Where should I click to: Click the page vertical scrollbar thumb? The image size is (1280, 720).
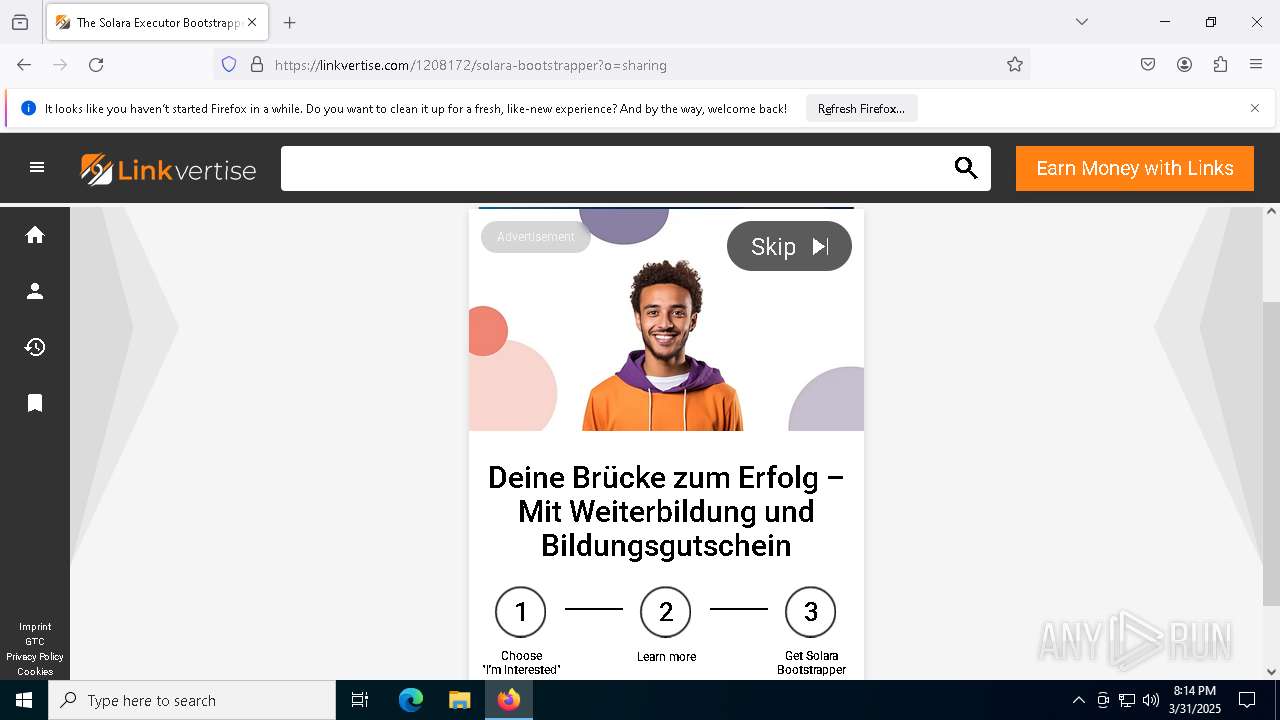click(x=1271, y=453)
